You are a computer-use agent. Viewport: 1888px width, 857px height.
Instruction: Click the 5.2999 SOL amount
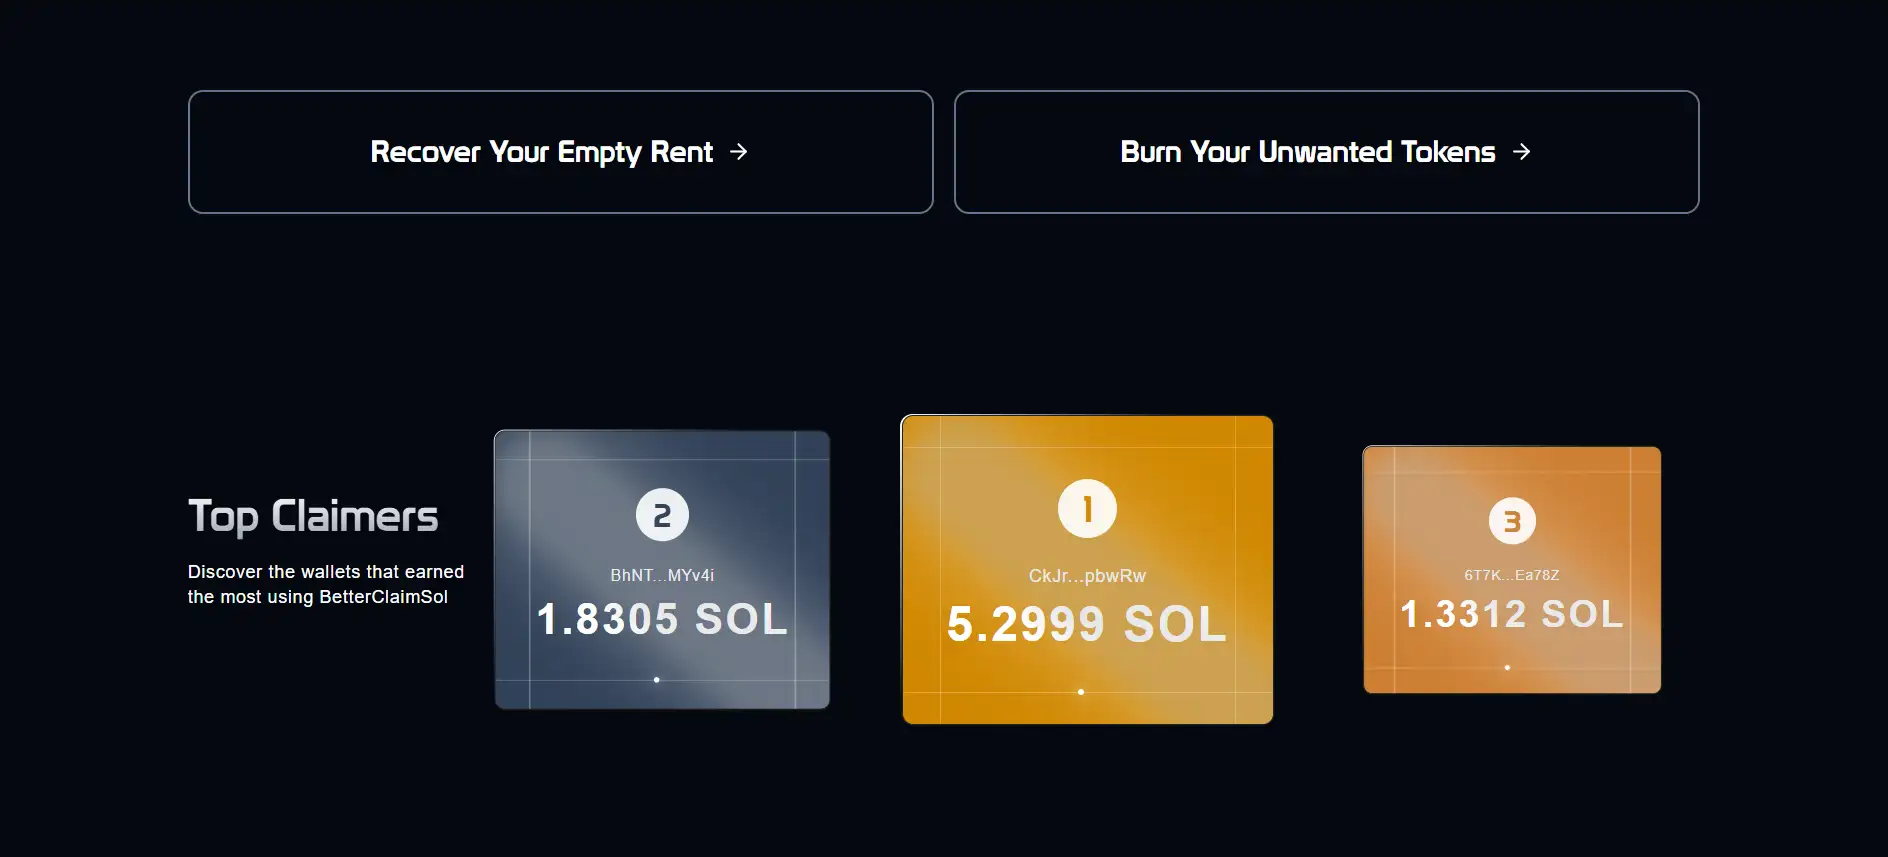tap(1087, 625)
